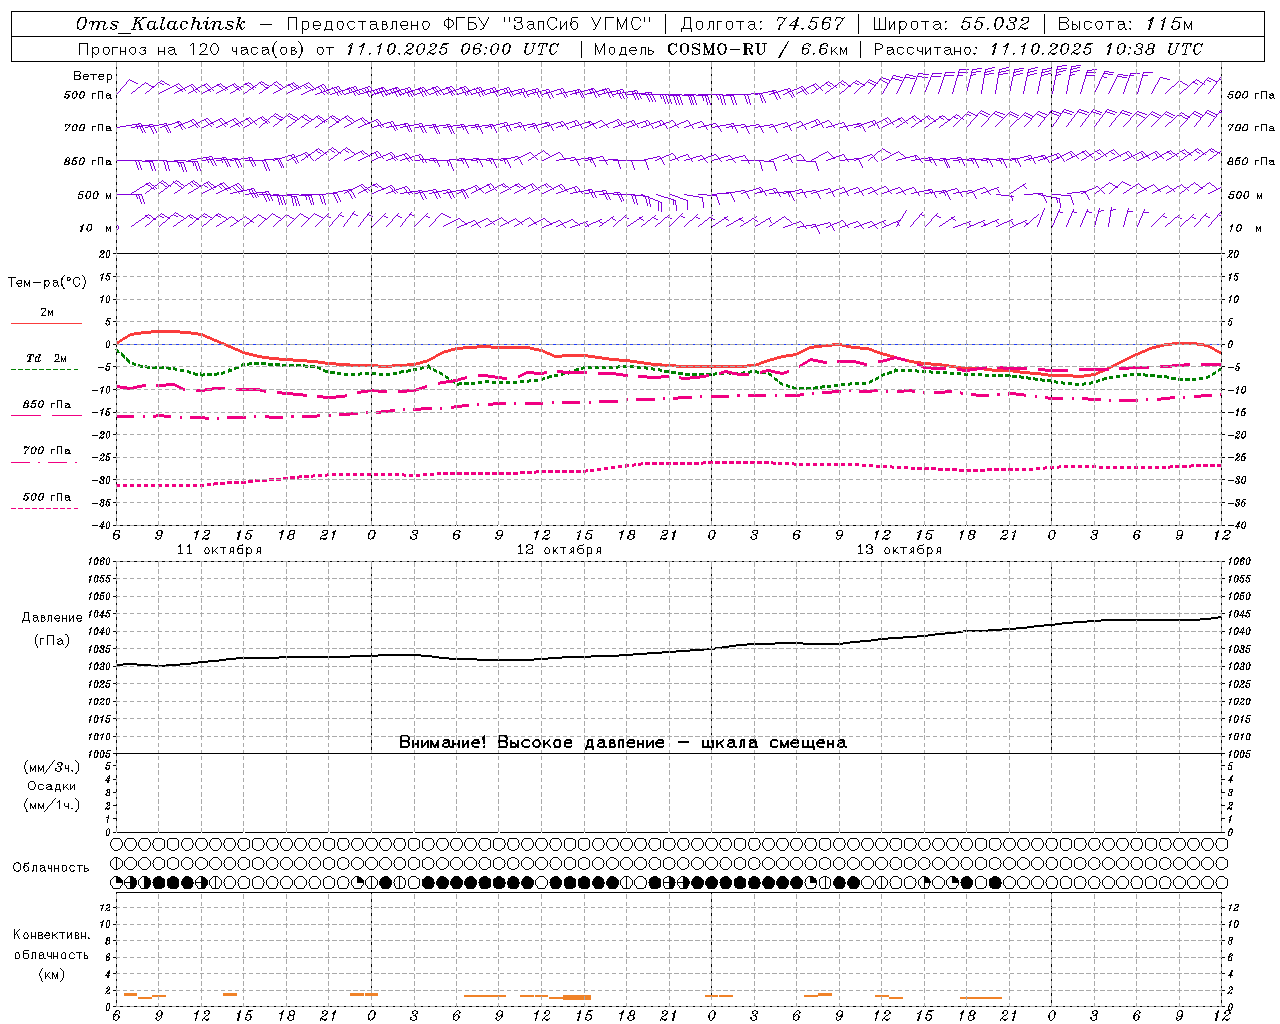This screenshot has height=1024, width=1280.
Task: Click the Высота: 115м elevation value
Action: point(1125,25)
